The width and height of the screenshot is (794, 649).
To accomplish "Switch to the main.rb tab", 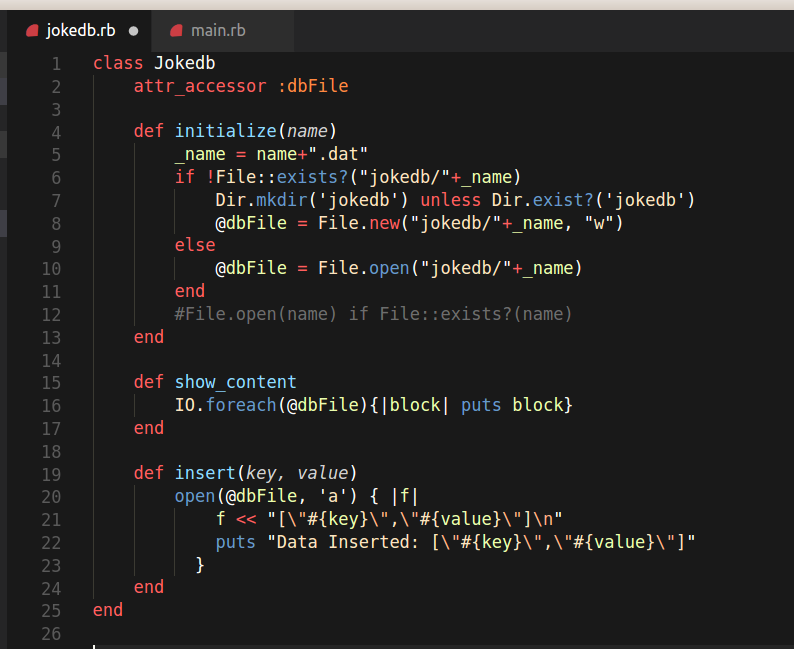I will [x=223, y=31].
